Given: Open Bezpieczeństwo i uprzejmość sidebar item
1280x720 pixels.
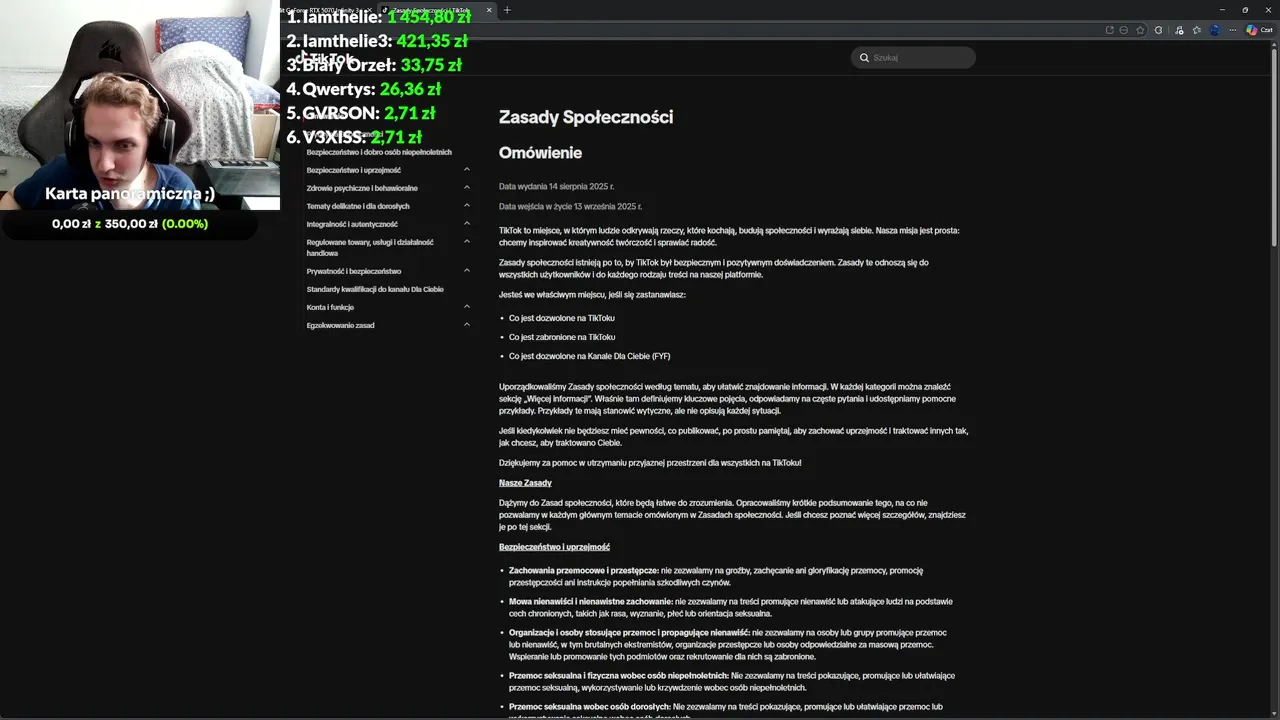Looking at the screenshot, I should pos(353,170).
